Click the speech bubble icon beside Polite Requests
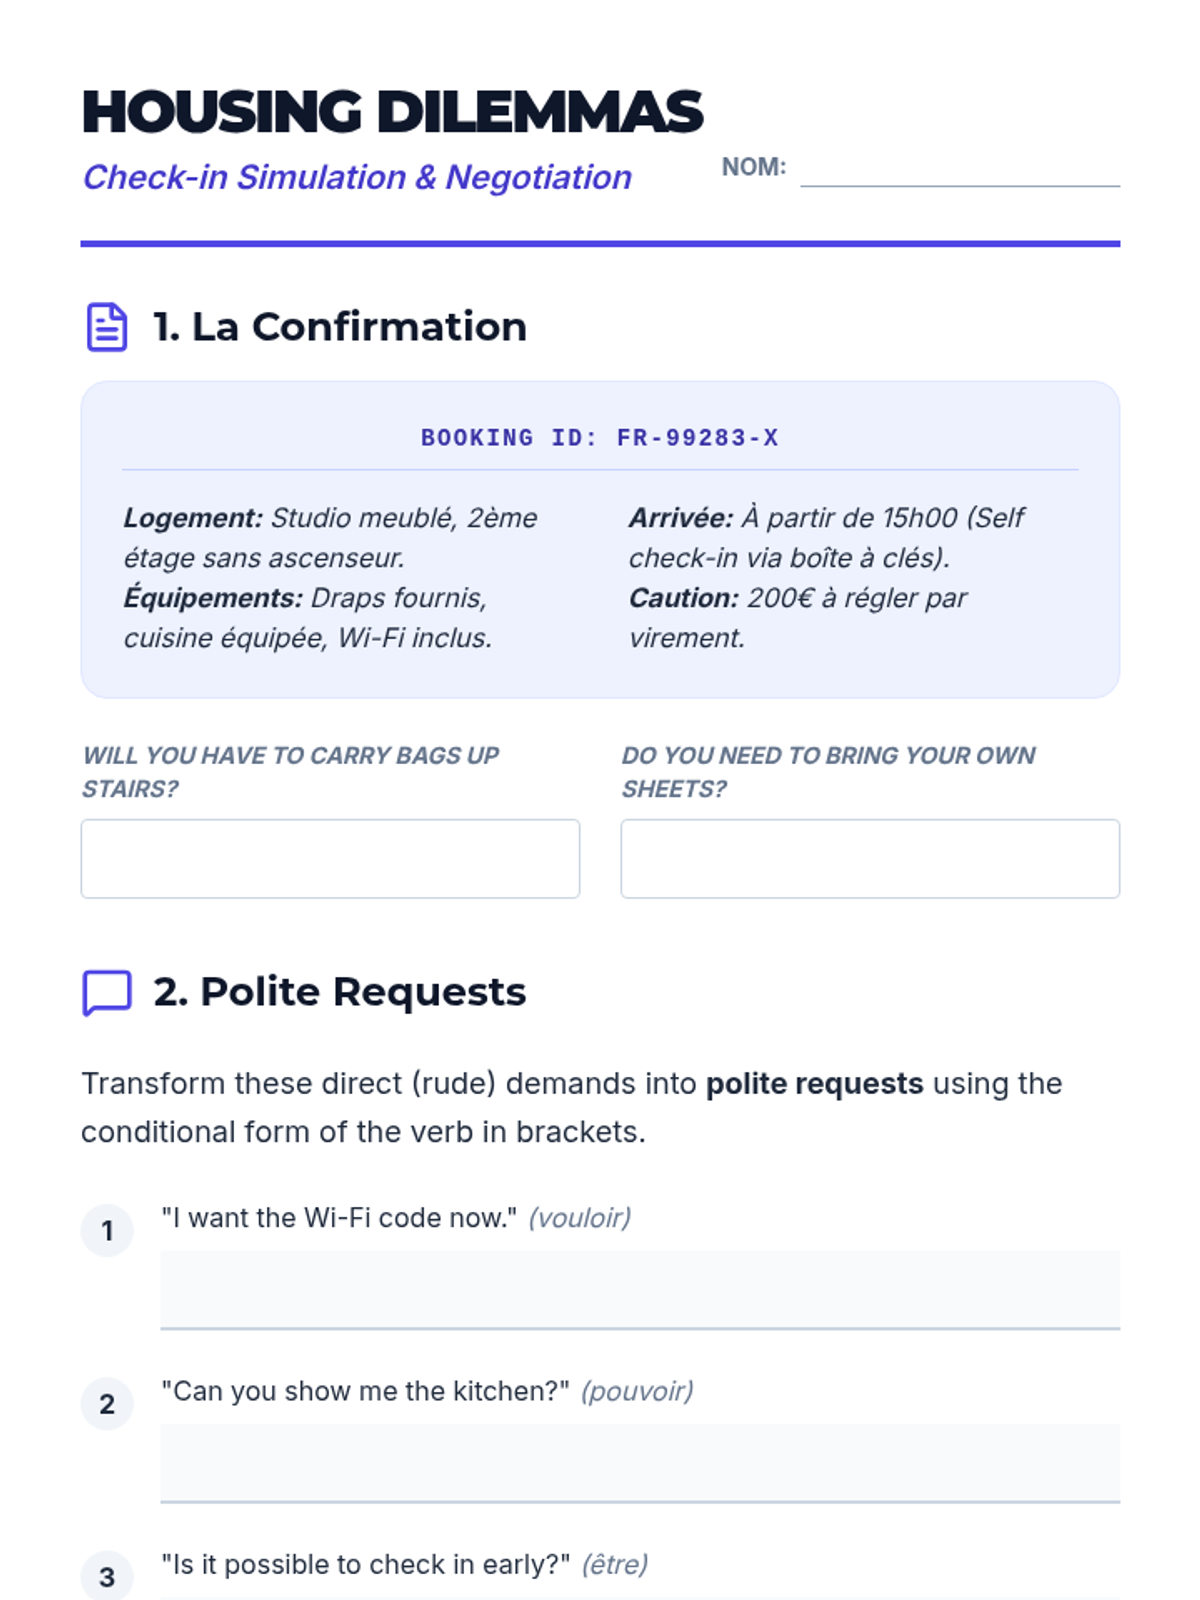 107,992
